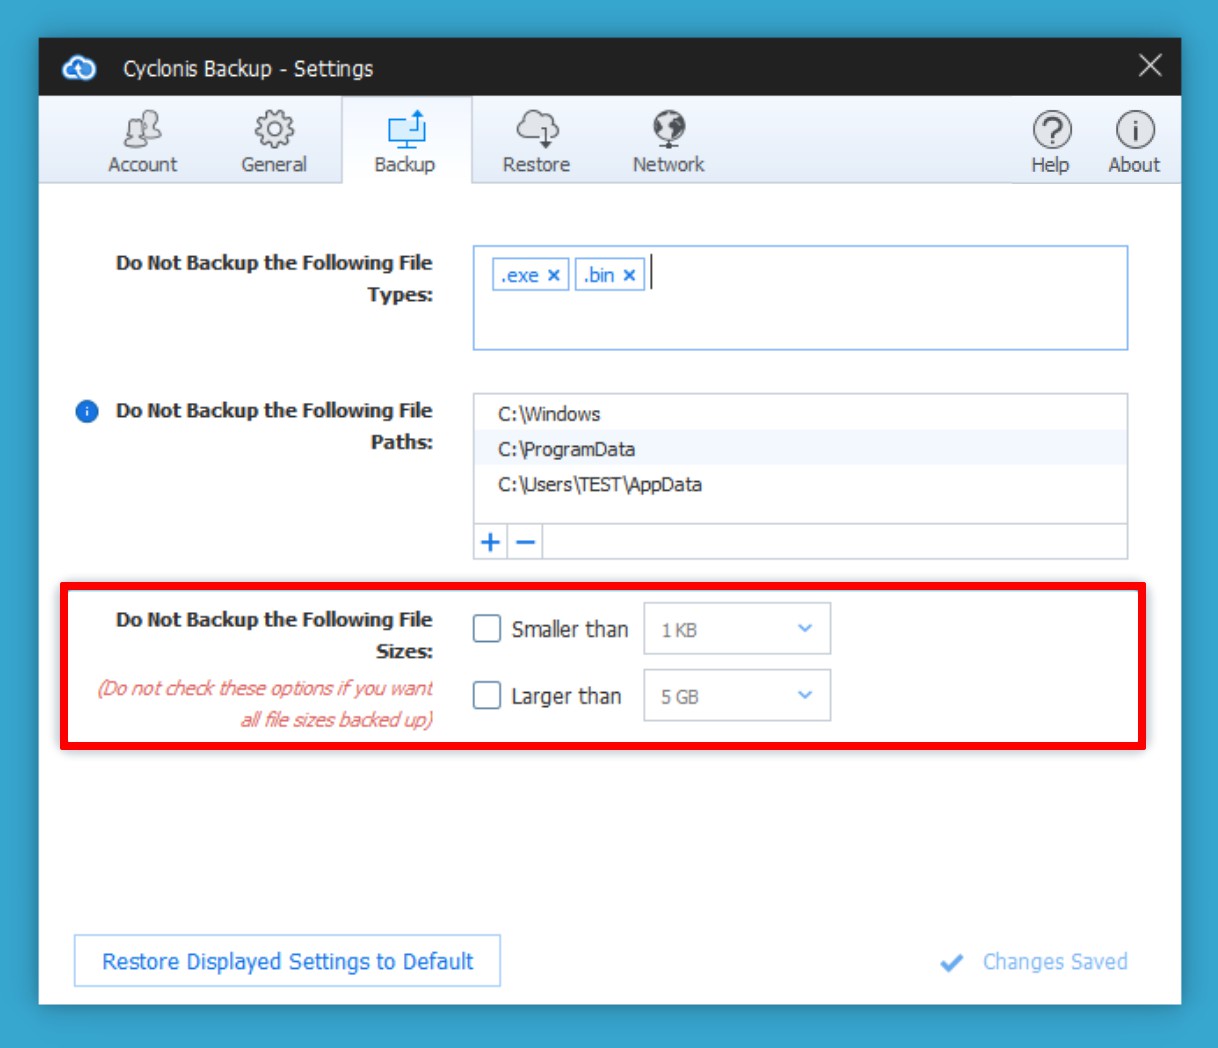Select the C:\Users\TEST\AppData path
Image resolution: width=1218 pixels, height=1048 pixels.
point(600,485)
